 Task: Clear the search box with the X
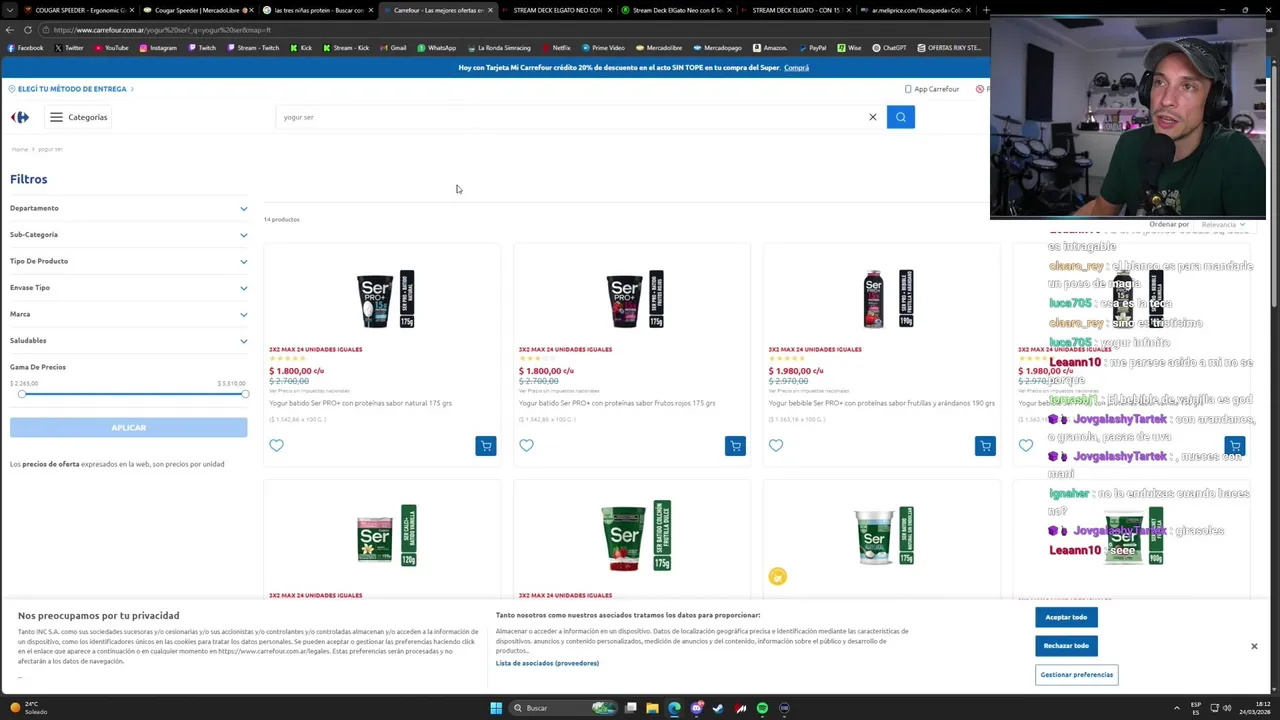point(872,117)
